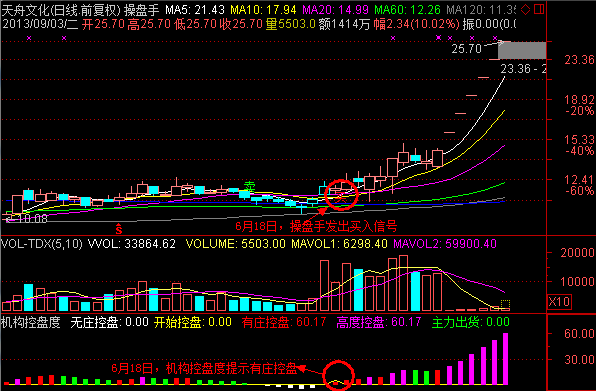The image size is (596, 391).
Task: Click the white 23.36 - price tag
Action: (x=523, y=69)
